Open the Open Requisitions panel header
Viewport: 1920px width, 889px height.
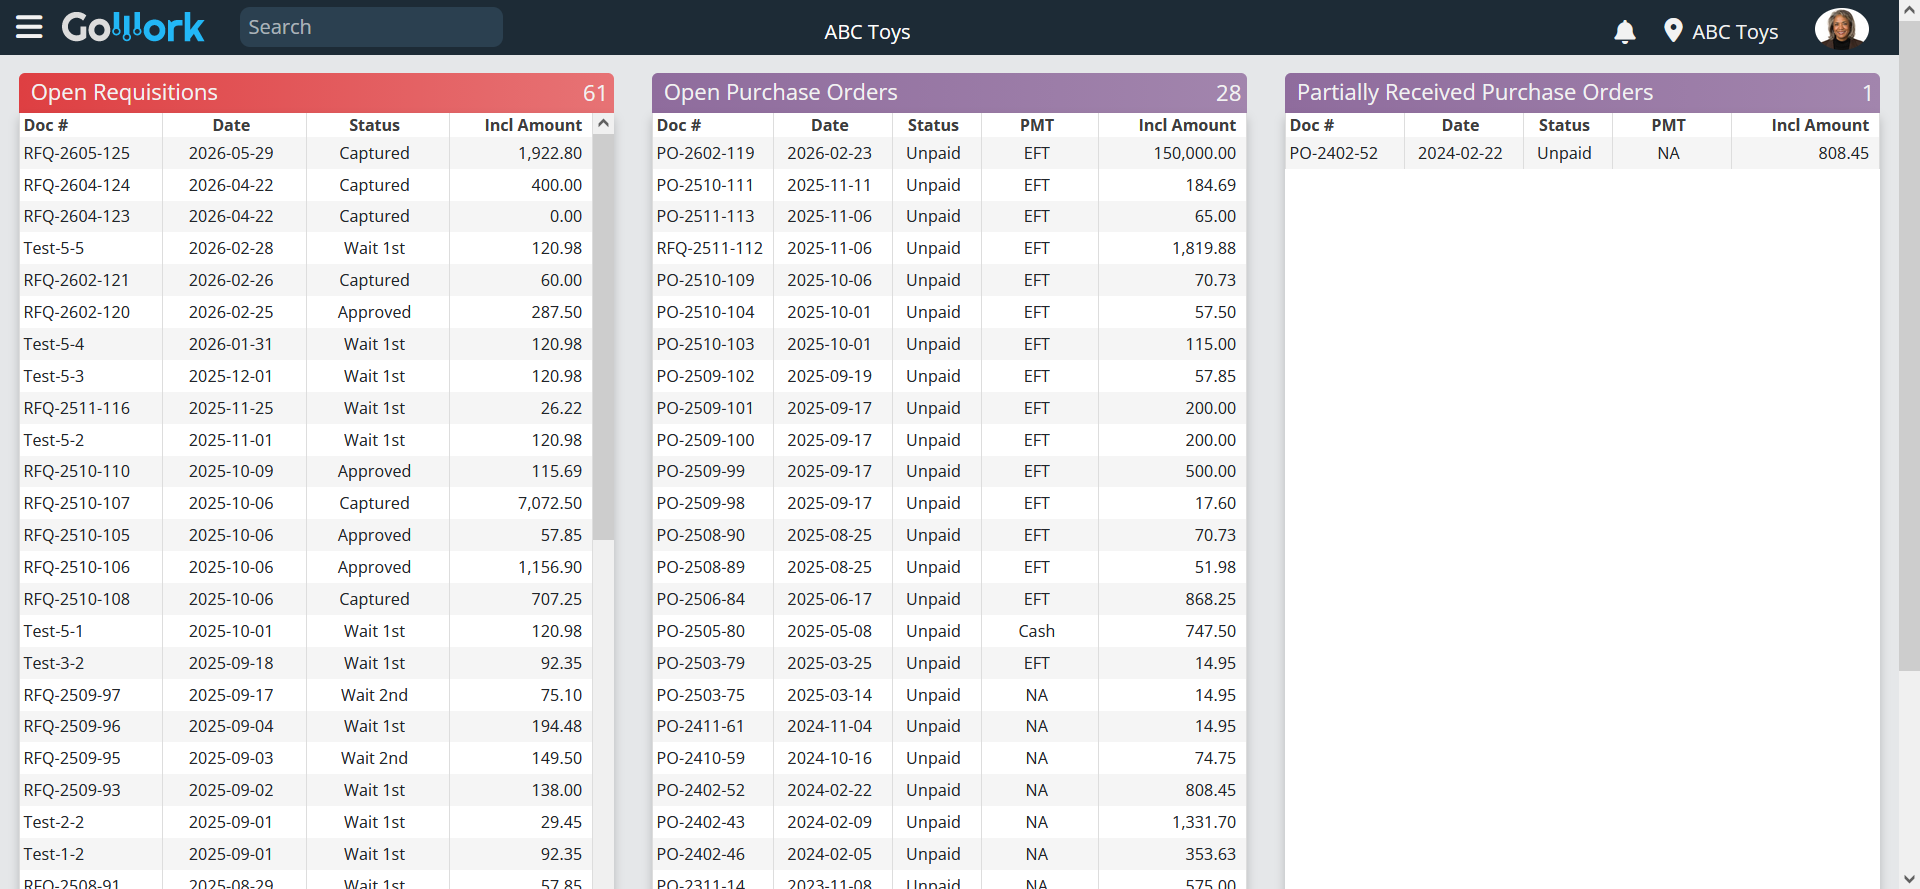[x=316, y=93]
